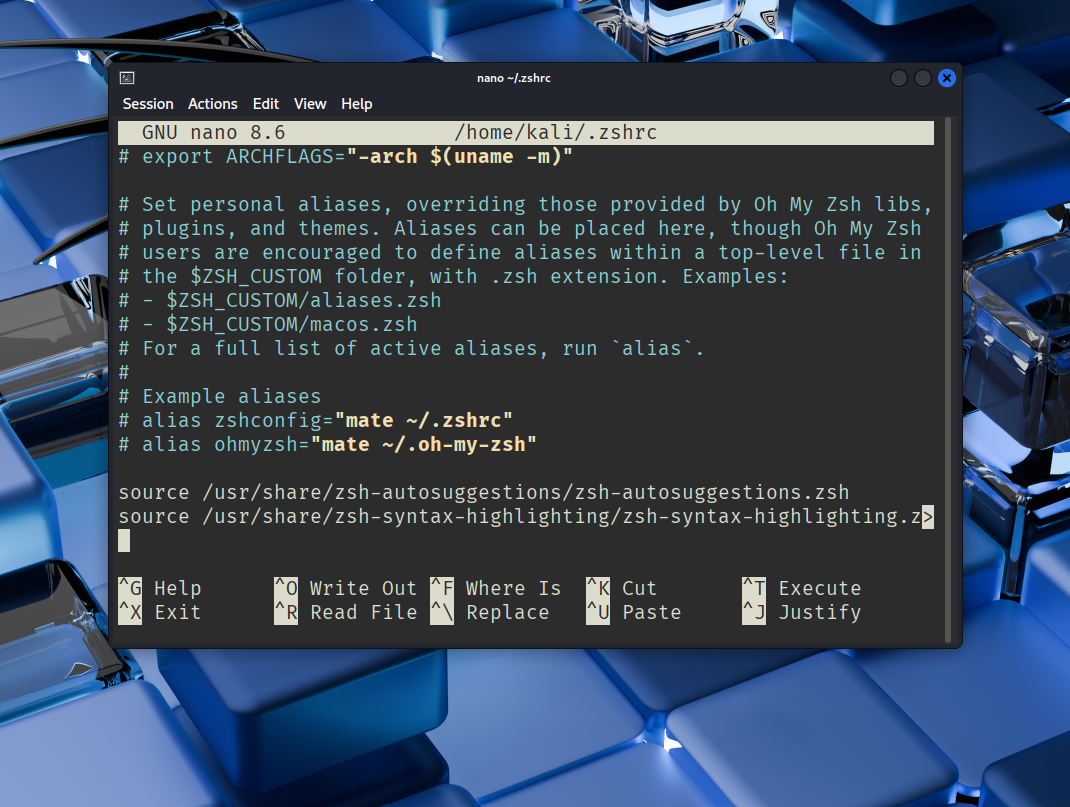This screenshot has height=807, width=1070.
Task: Click the ^O Write Out shortcut
Action: tap(345, 588)
